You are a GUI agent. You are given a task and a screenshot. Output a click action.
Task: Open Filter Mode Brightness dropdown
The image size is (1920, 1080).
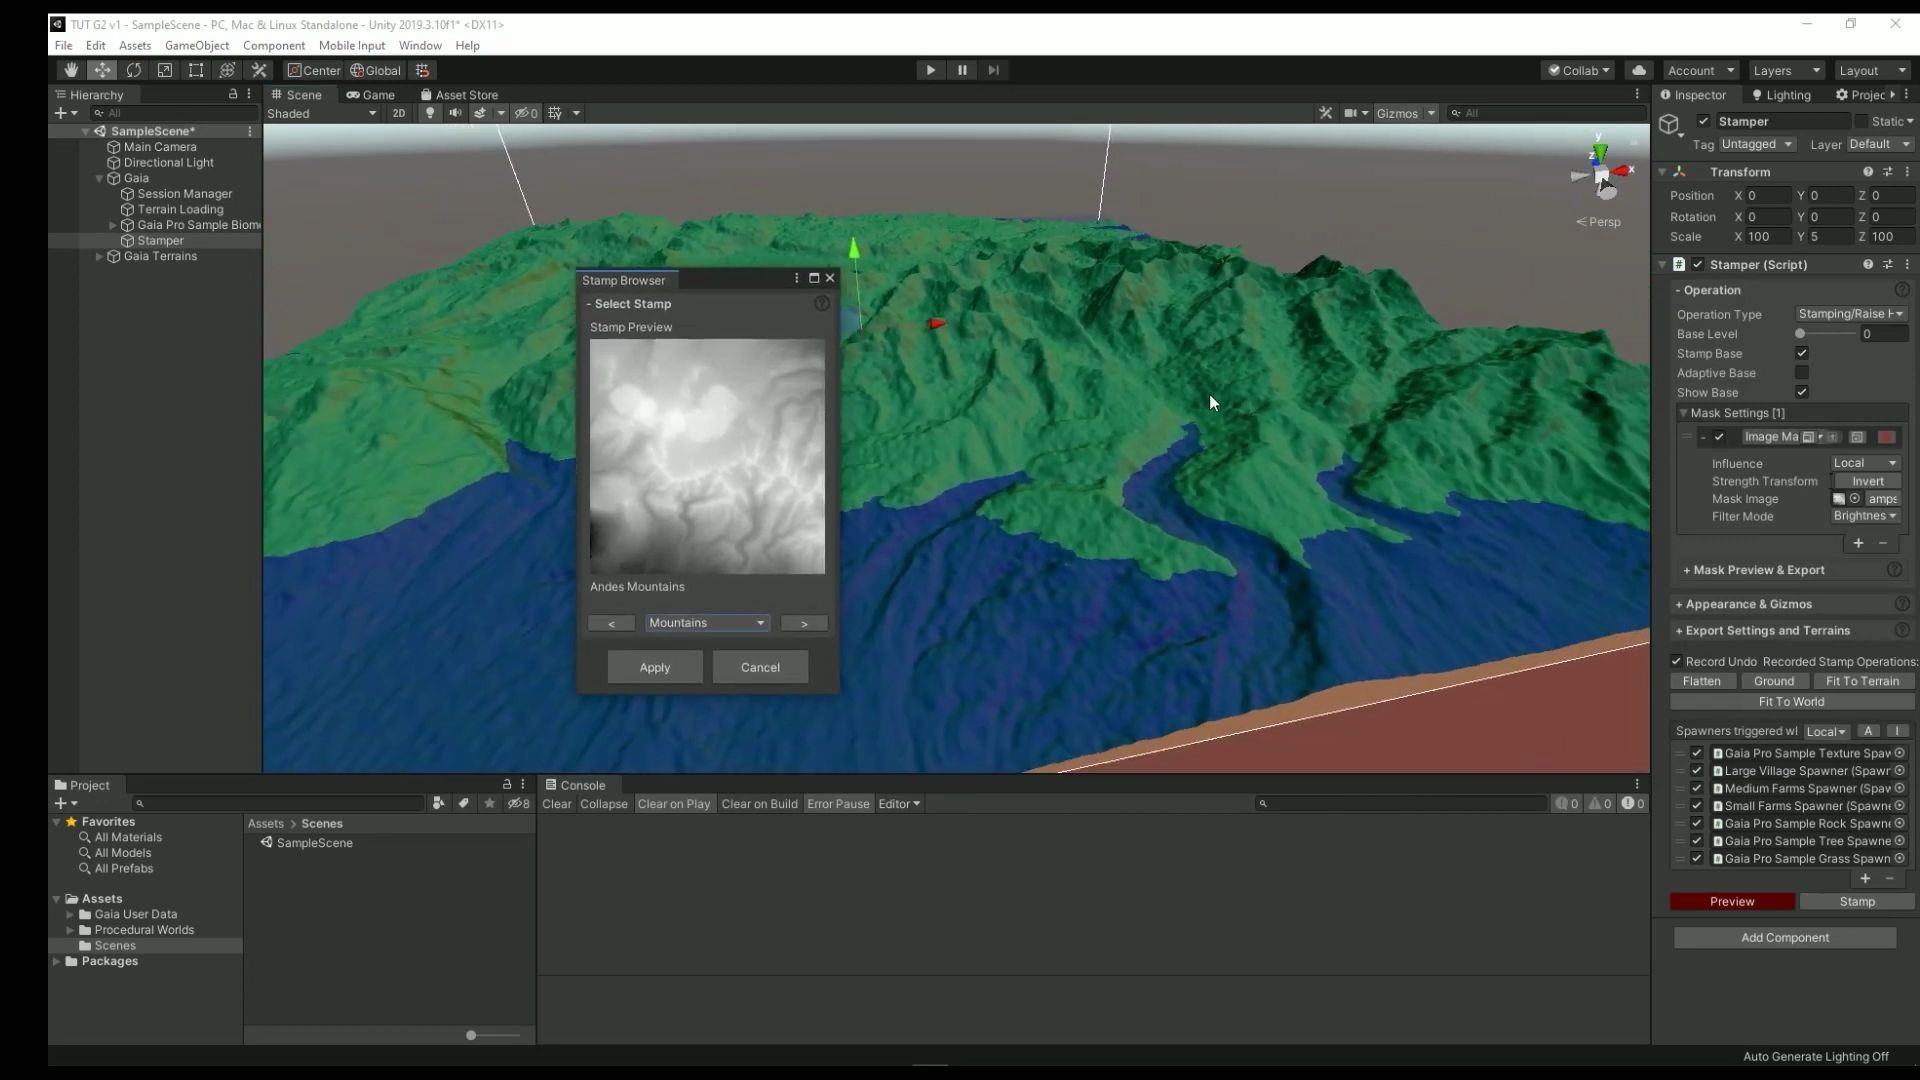pos(1865,516)
